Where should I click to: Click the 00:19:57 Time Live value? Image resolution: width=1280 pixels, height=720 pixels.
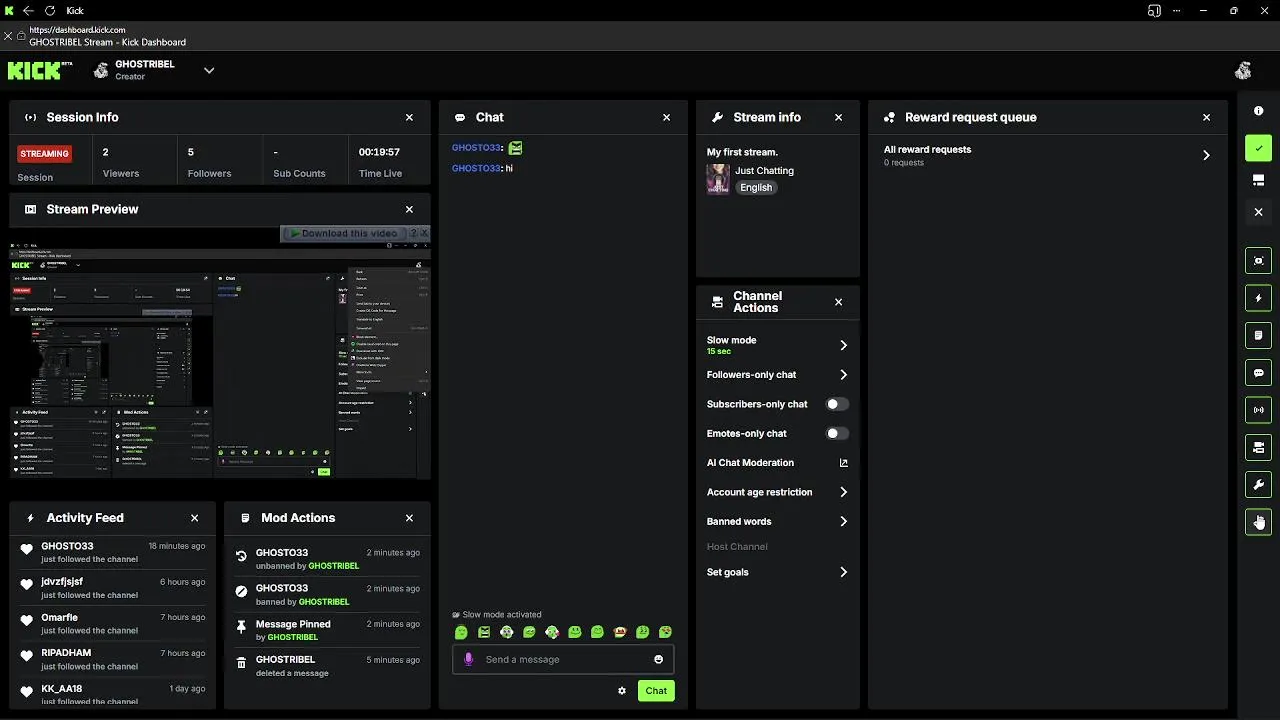click(x=380, y=152)
